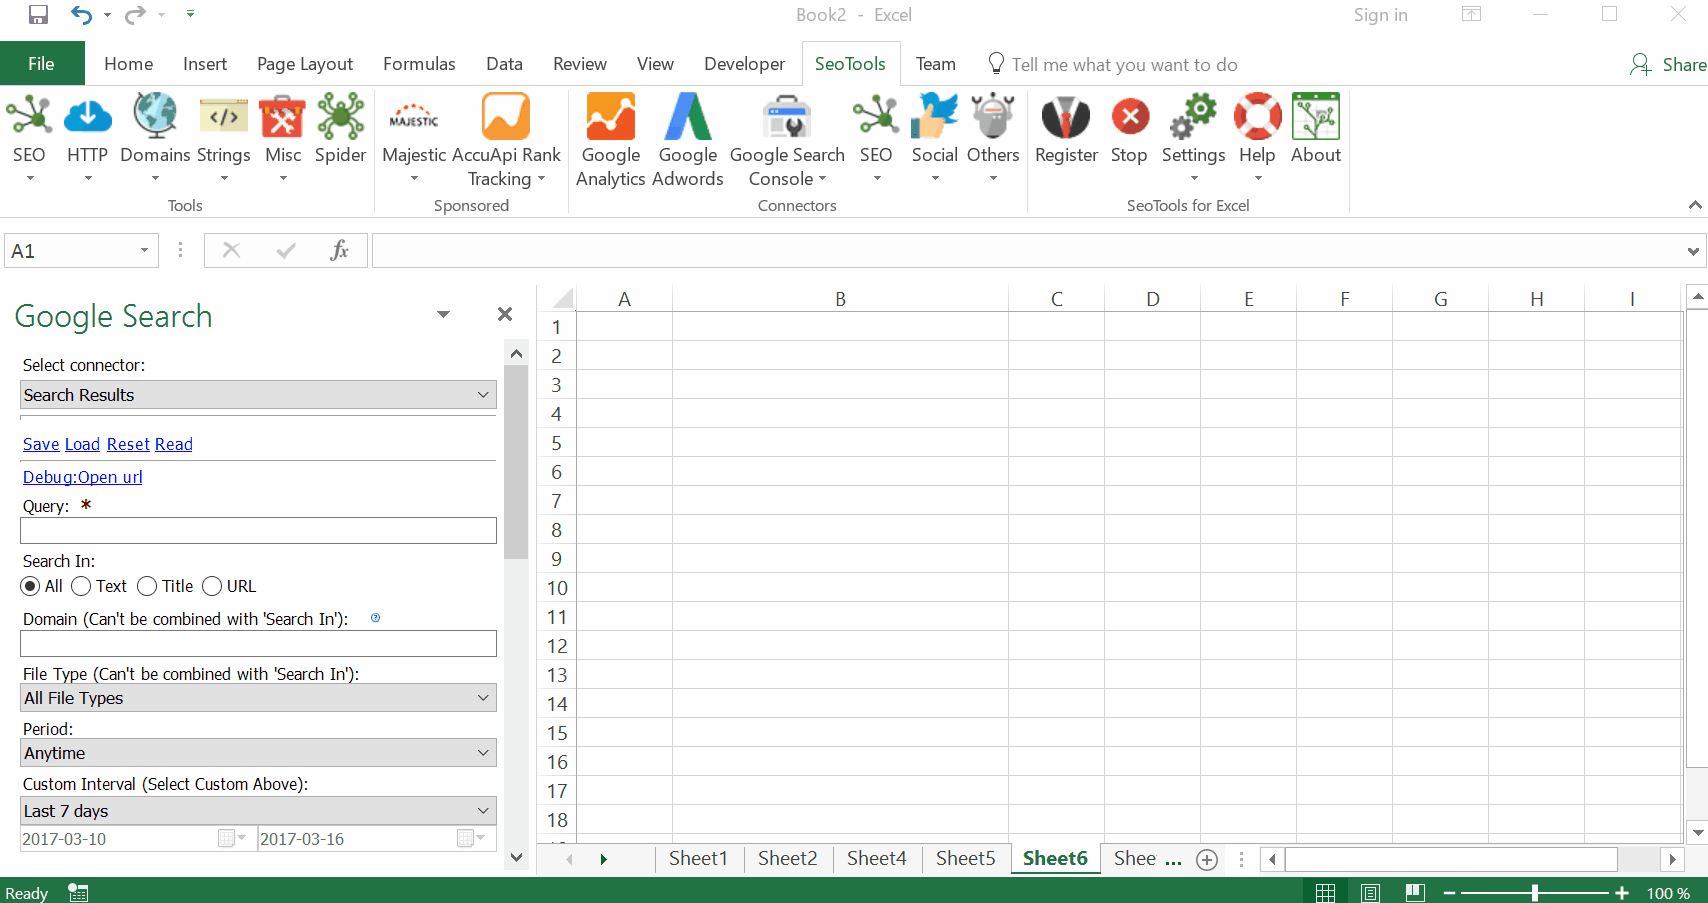
Task: Add a new sheet with plus button
Action: (1207, 860)
